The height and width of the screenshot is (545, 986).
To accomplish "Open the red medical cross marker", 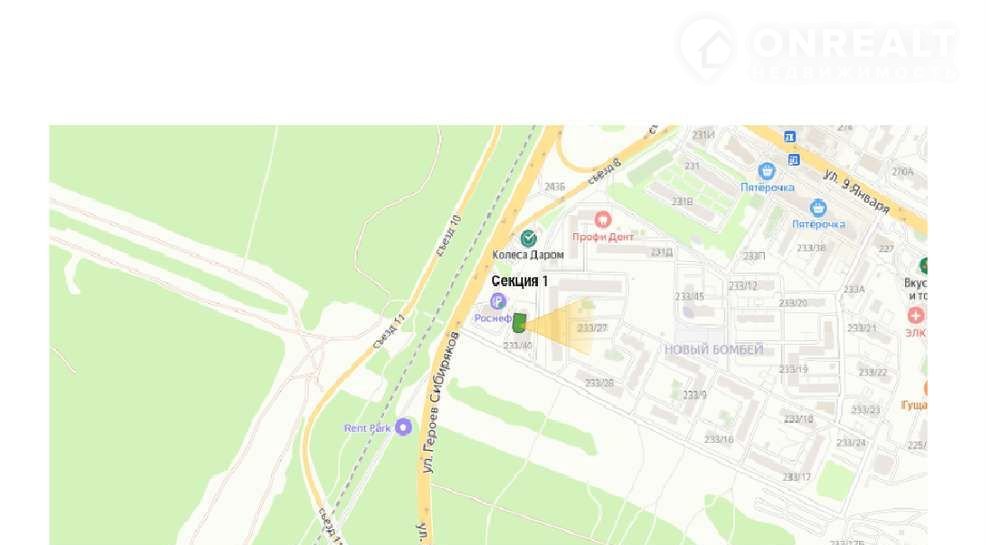I will 916,315.
